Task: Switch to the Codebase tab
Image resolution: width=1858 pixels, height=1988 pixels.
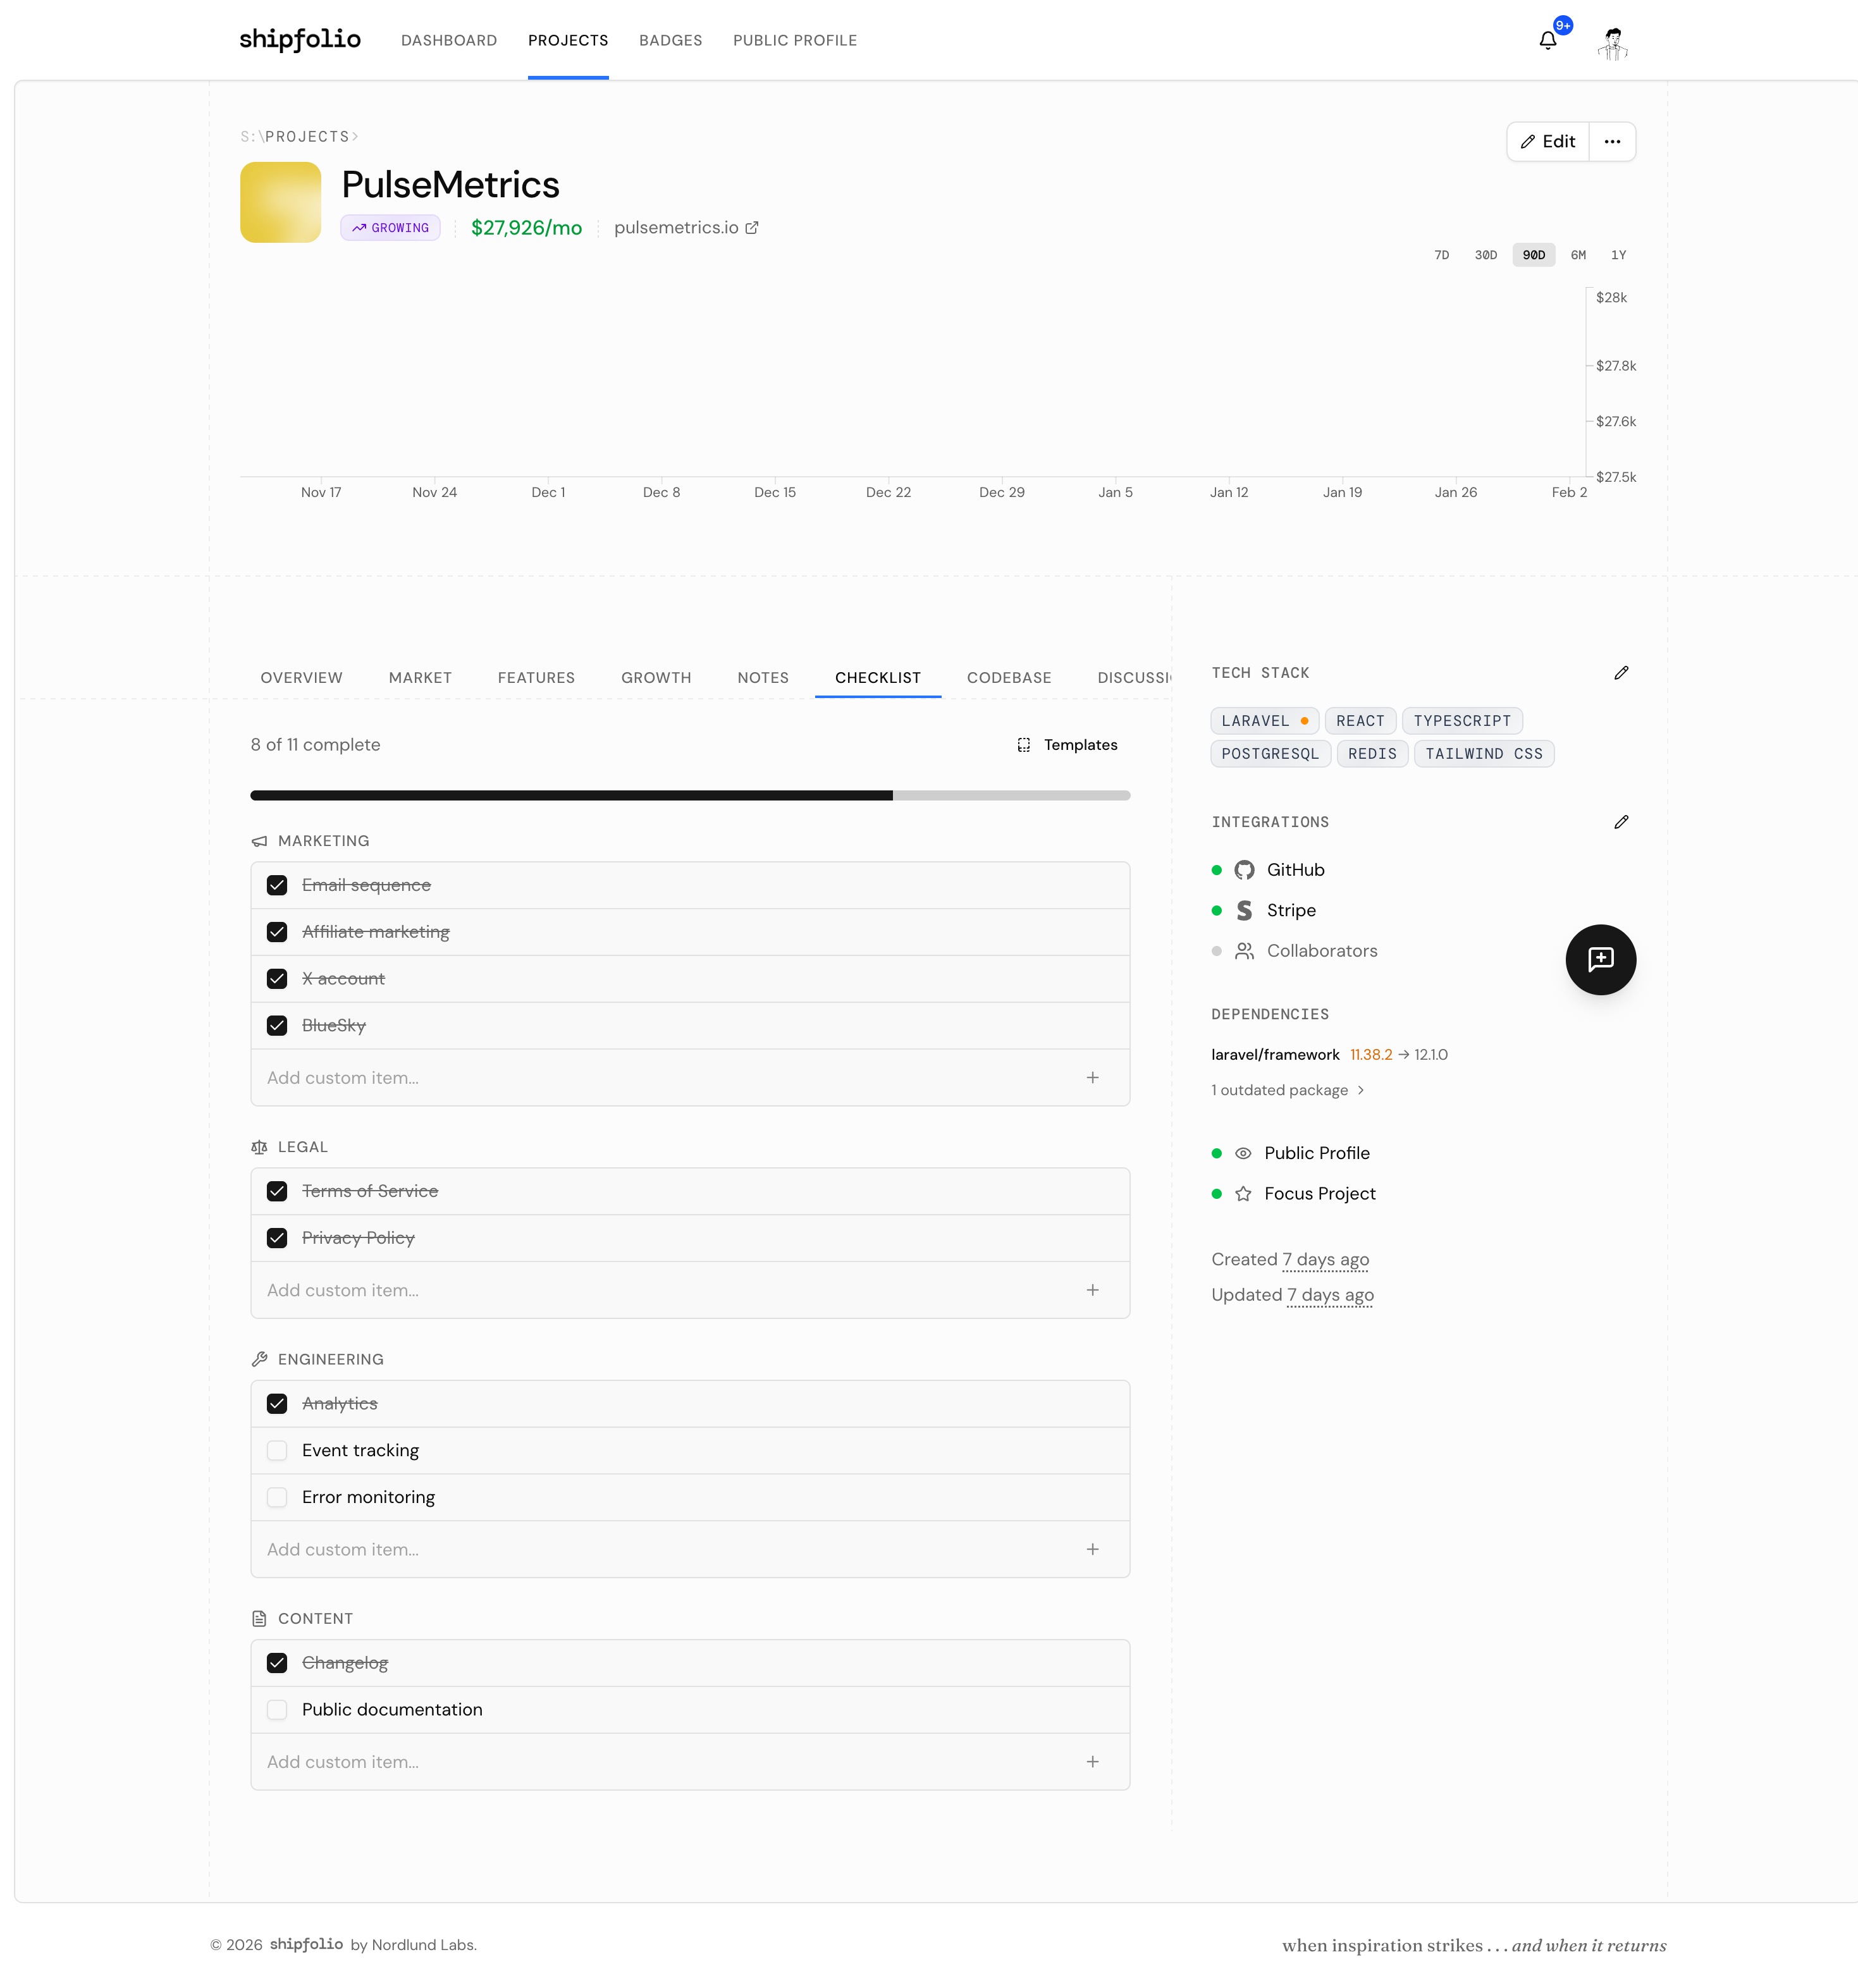Action: [1008, 678]
